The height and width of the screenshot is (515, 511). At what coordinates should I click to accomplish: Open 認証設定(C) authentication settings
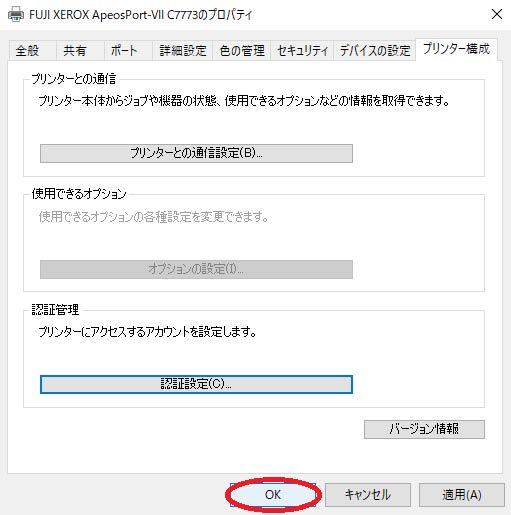(x=196, y=384)
